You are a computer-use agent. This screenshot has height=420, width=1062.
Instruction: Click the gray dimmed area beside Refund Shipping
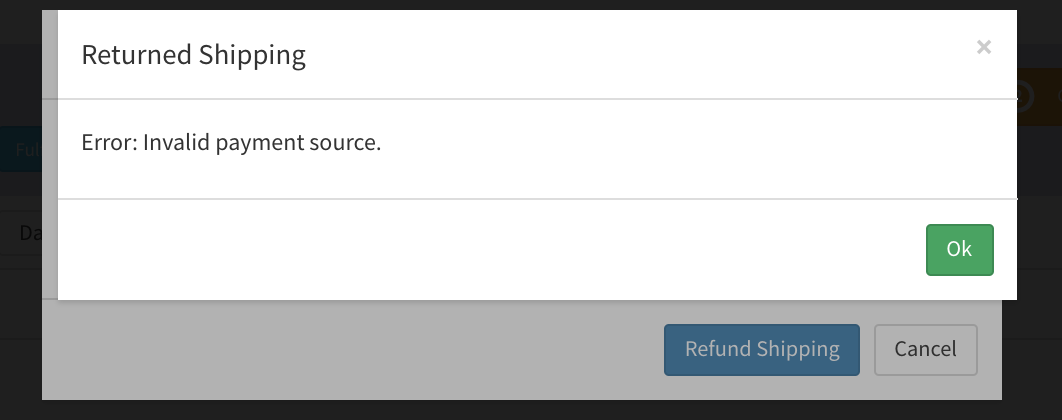click(x=352, y=350)
